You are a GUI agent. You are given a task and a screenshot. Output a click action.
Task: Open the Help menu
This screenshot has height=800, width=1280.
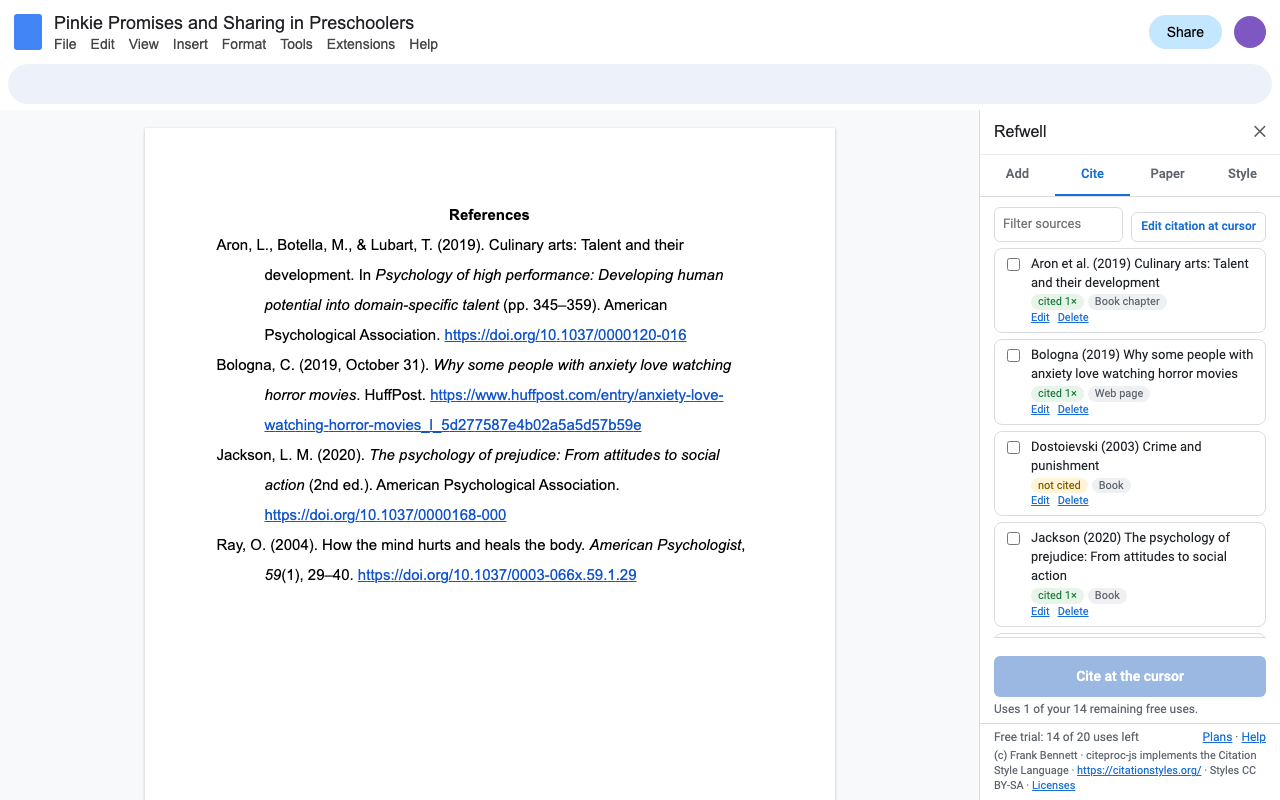pos(423,44)
